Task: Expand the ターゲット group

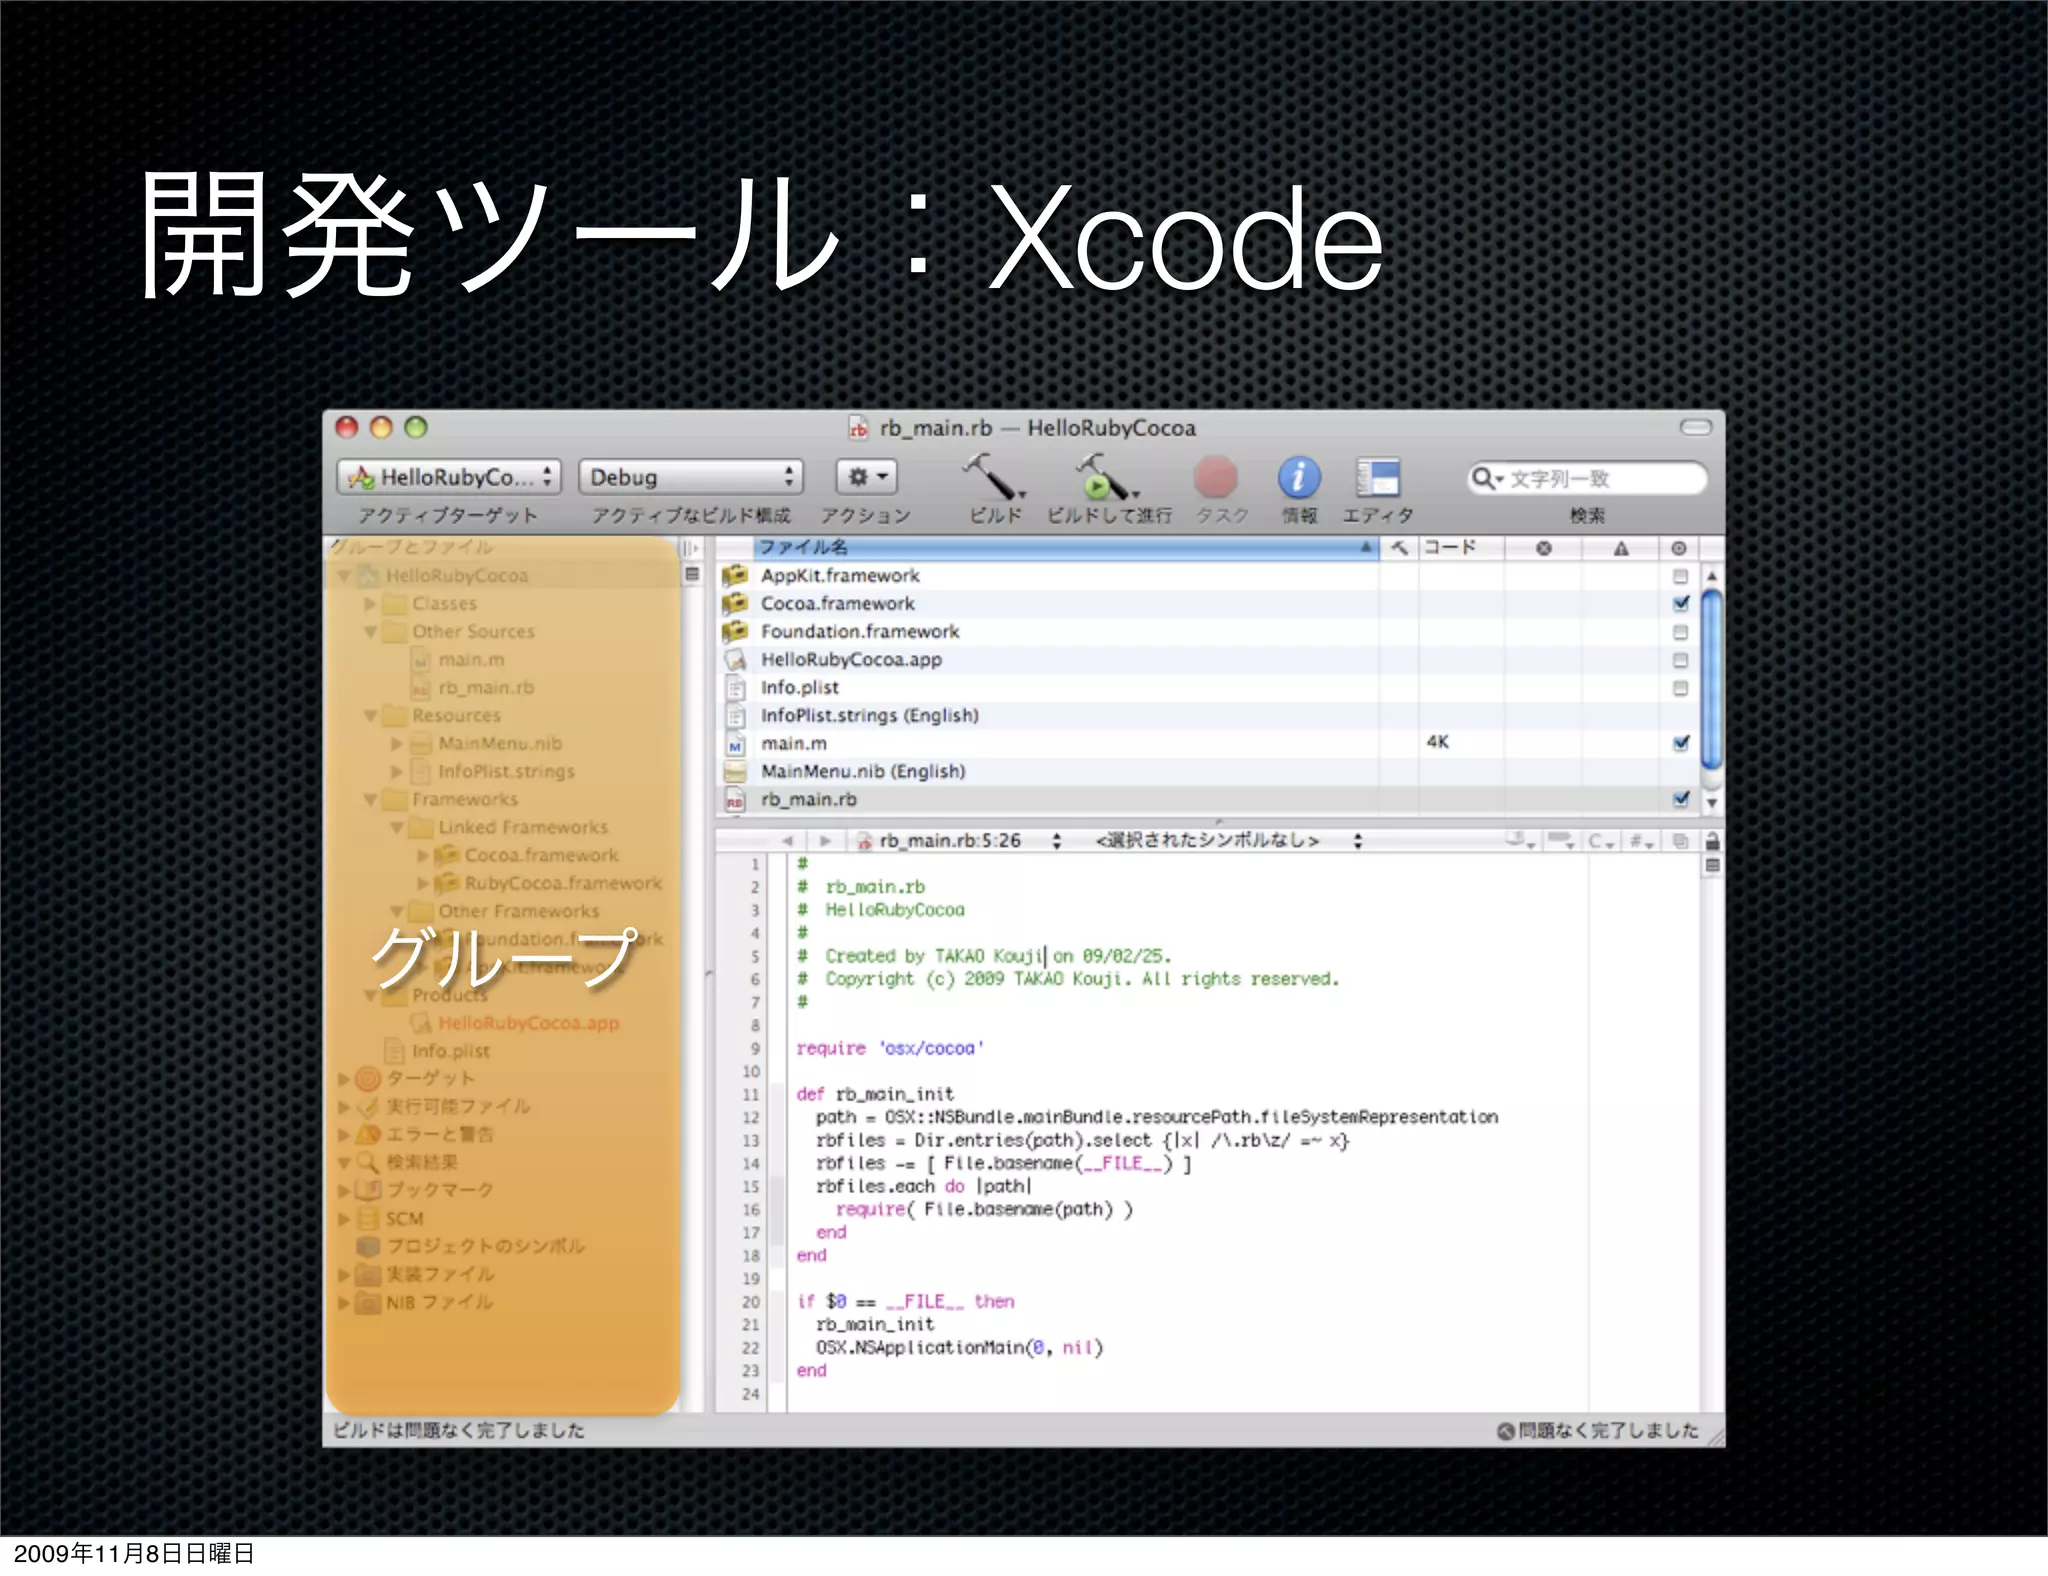Action: coord(343,1079)
